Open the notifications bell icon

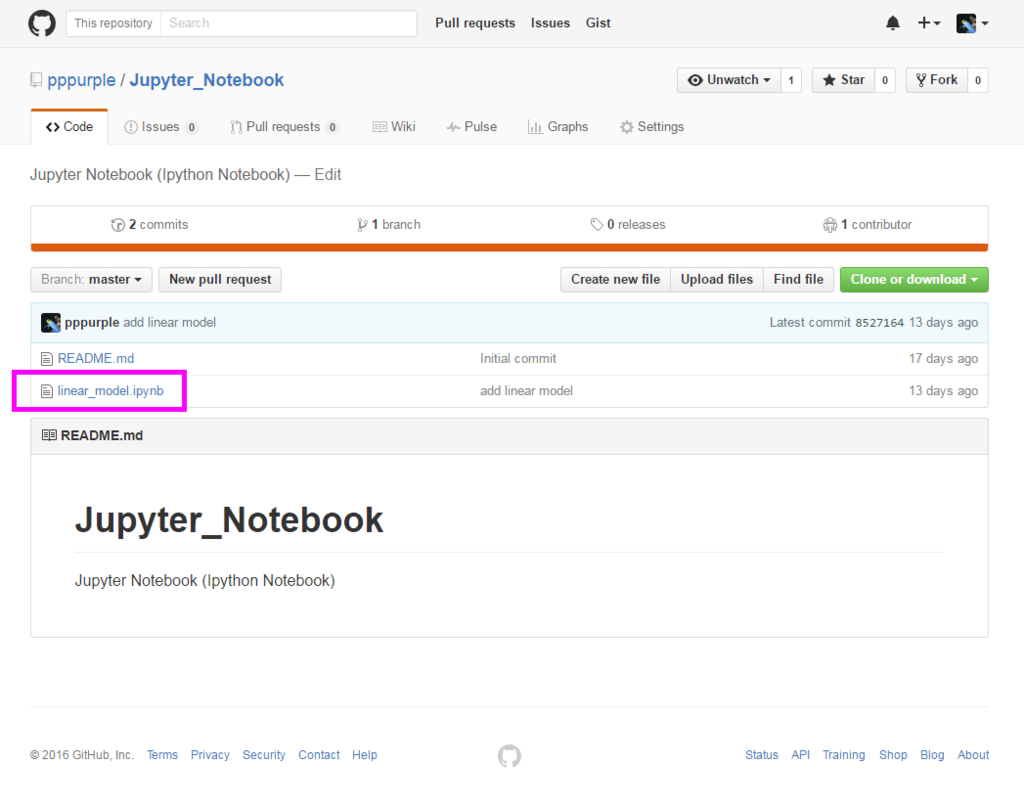(x=893, y=22)
